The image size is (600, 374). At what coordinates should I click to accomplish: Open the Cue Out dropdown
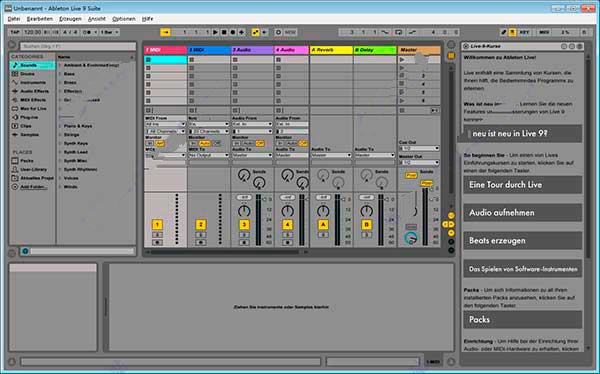[419, 149]
